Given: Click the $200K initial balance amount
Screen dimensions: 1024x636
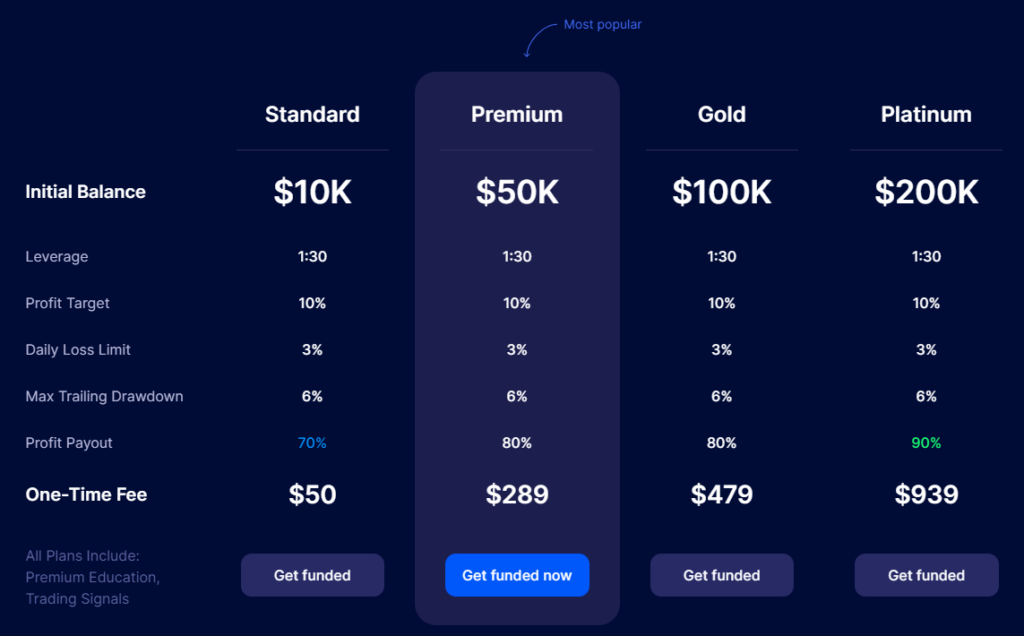Looking at the screenshot, I should coord(926,192).
